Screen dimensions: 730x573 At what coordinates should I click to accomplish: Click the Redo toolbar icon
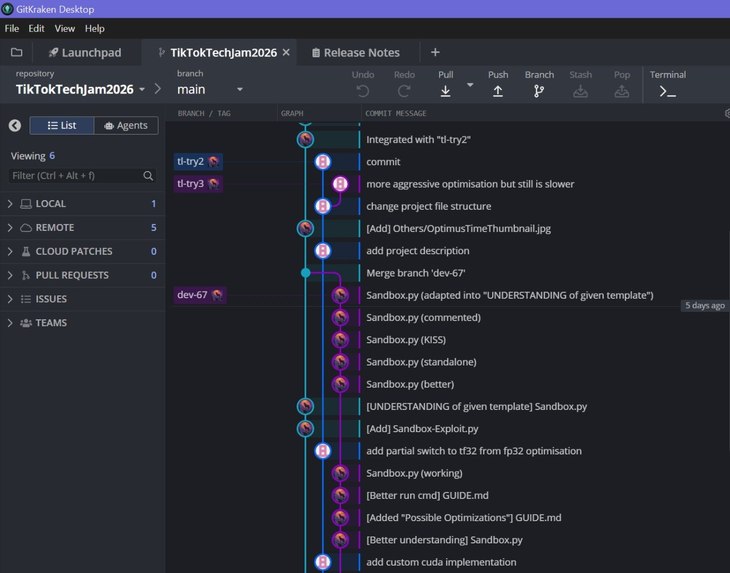pos(404,91)
